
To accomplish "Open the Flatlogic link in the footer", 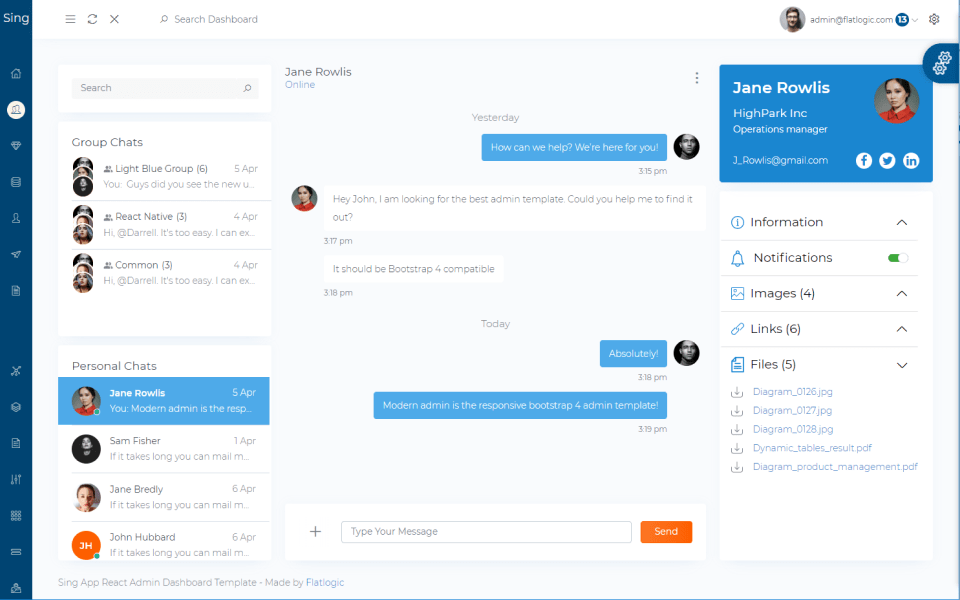I will (322, 581).
